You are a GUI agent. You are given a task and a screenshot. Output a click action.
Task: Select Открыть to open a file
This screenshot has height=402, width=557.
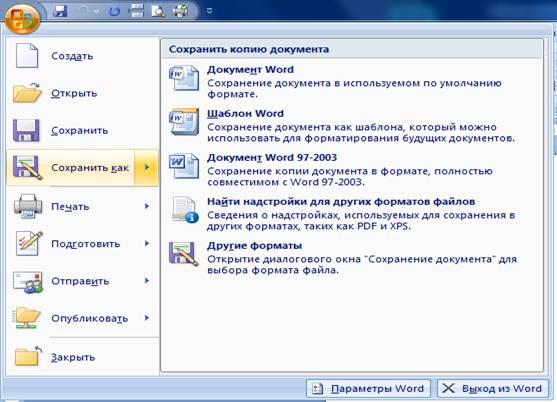click(x=82, y=93)
